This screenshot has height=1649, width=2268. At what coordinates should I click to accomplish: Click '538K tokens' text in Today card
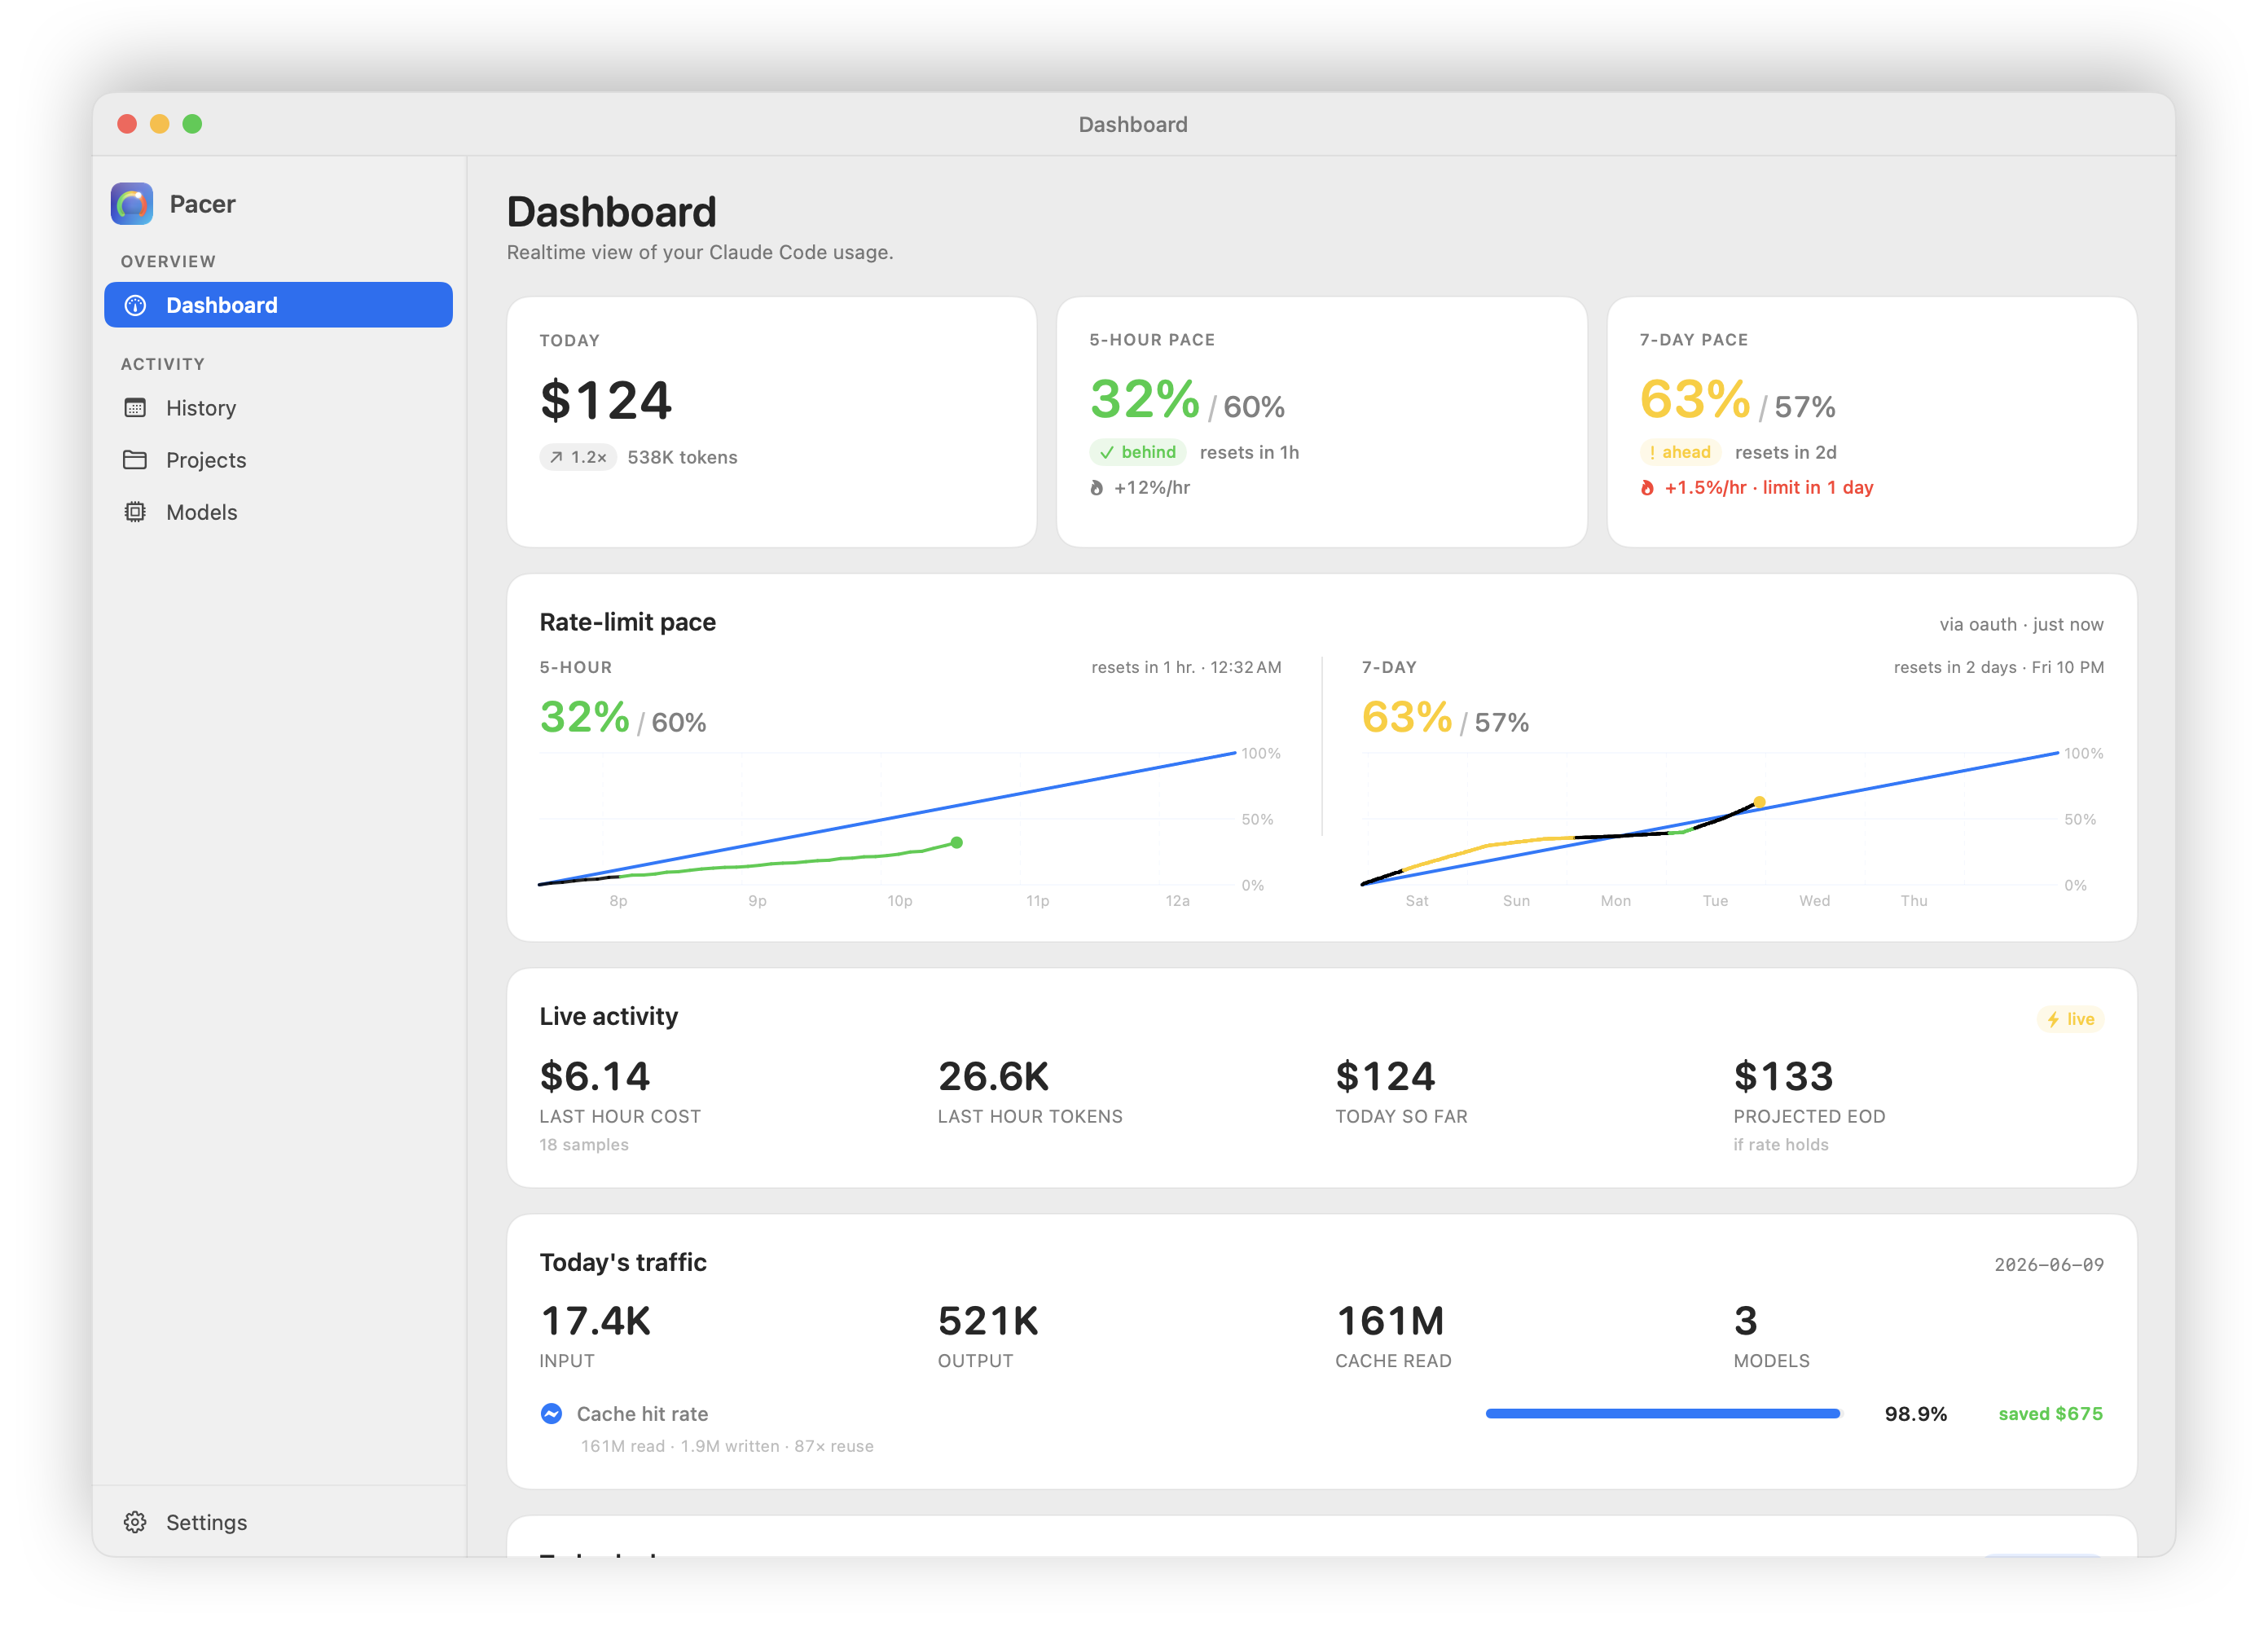click(x=682, y=457)
